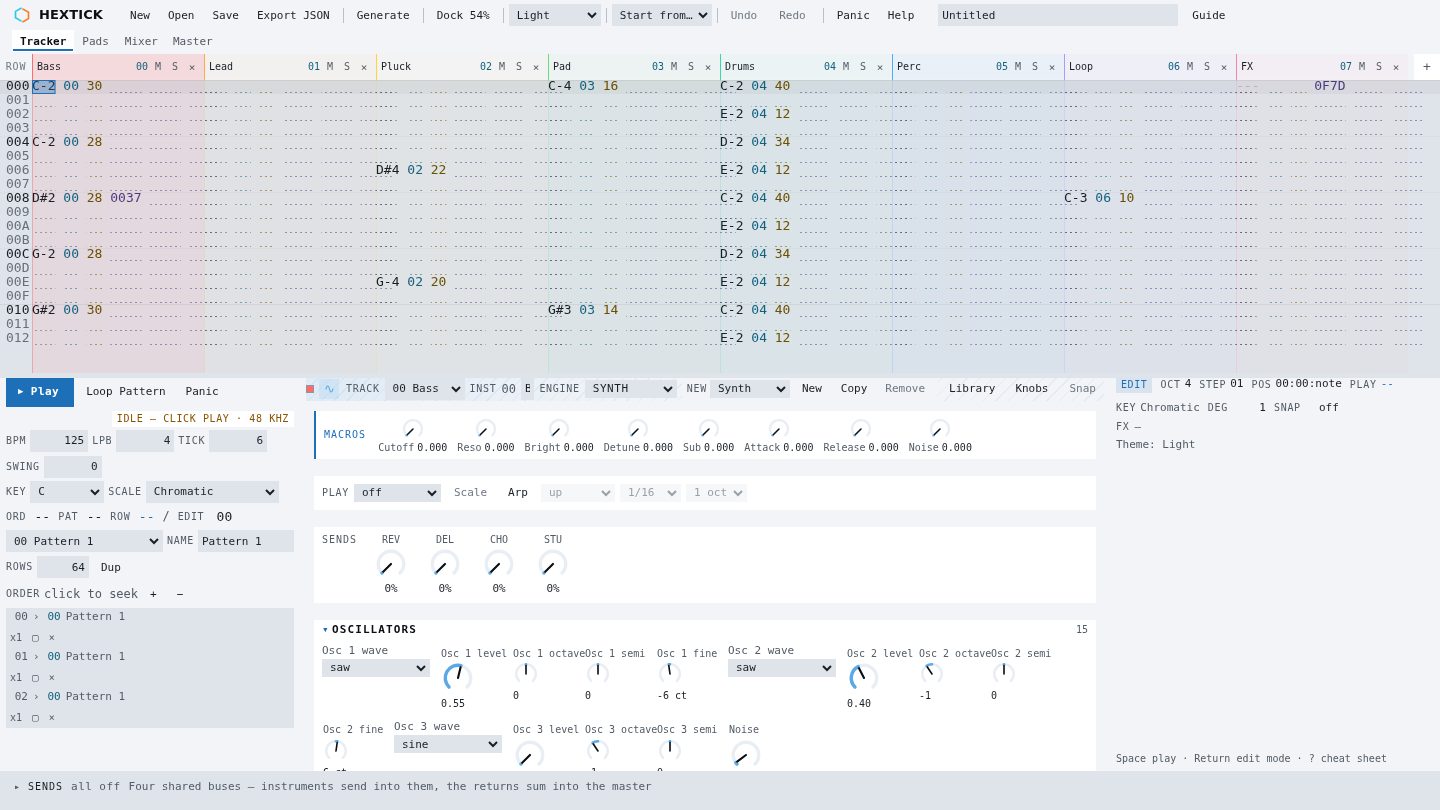Click the DEL send knob
This screenshot has height=810, width=1440.
click(445, 564)
